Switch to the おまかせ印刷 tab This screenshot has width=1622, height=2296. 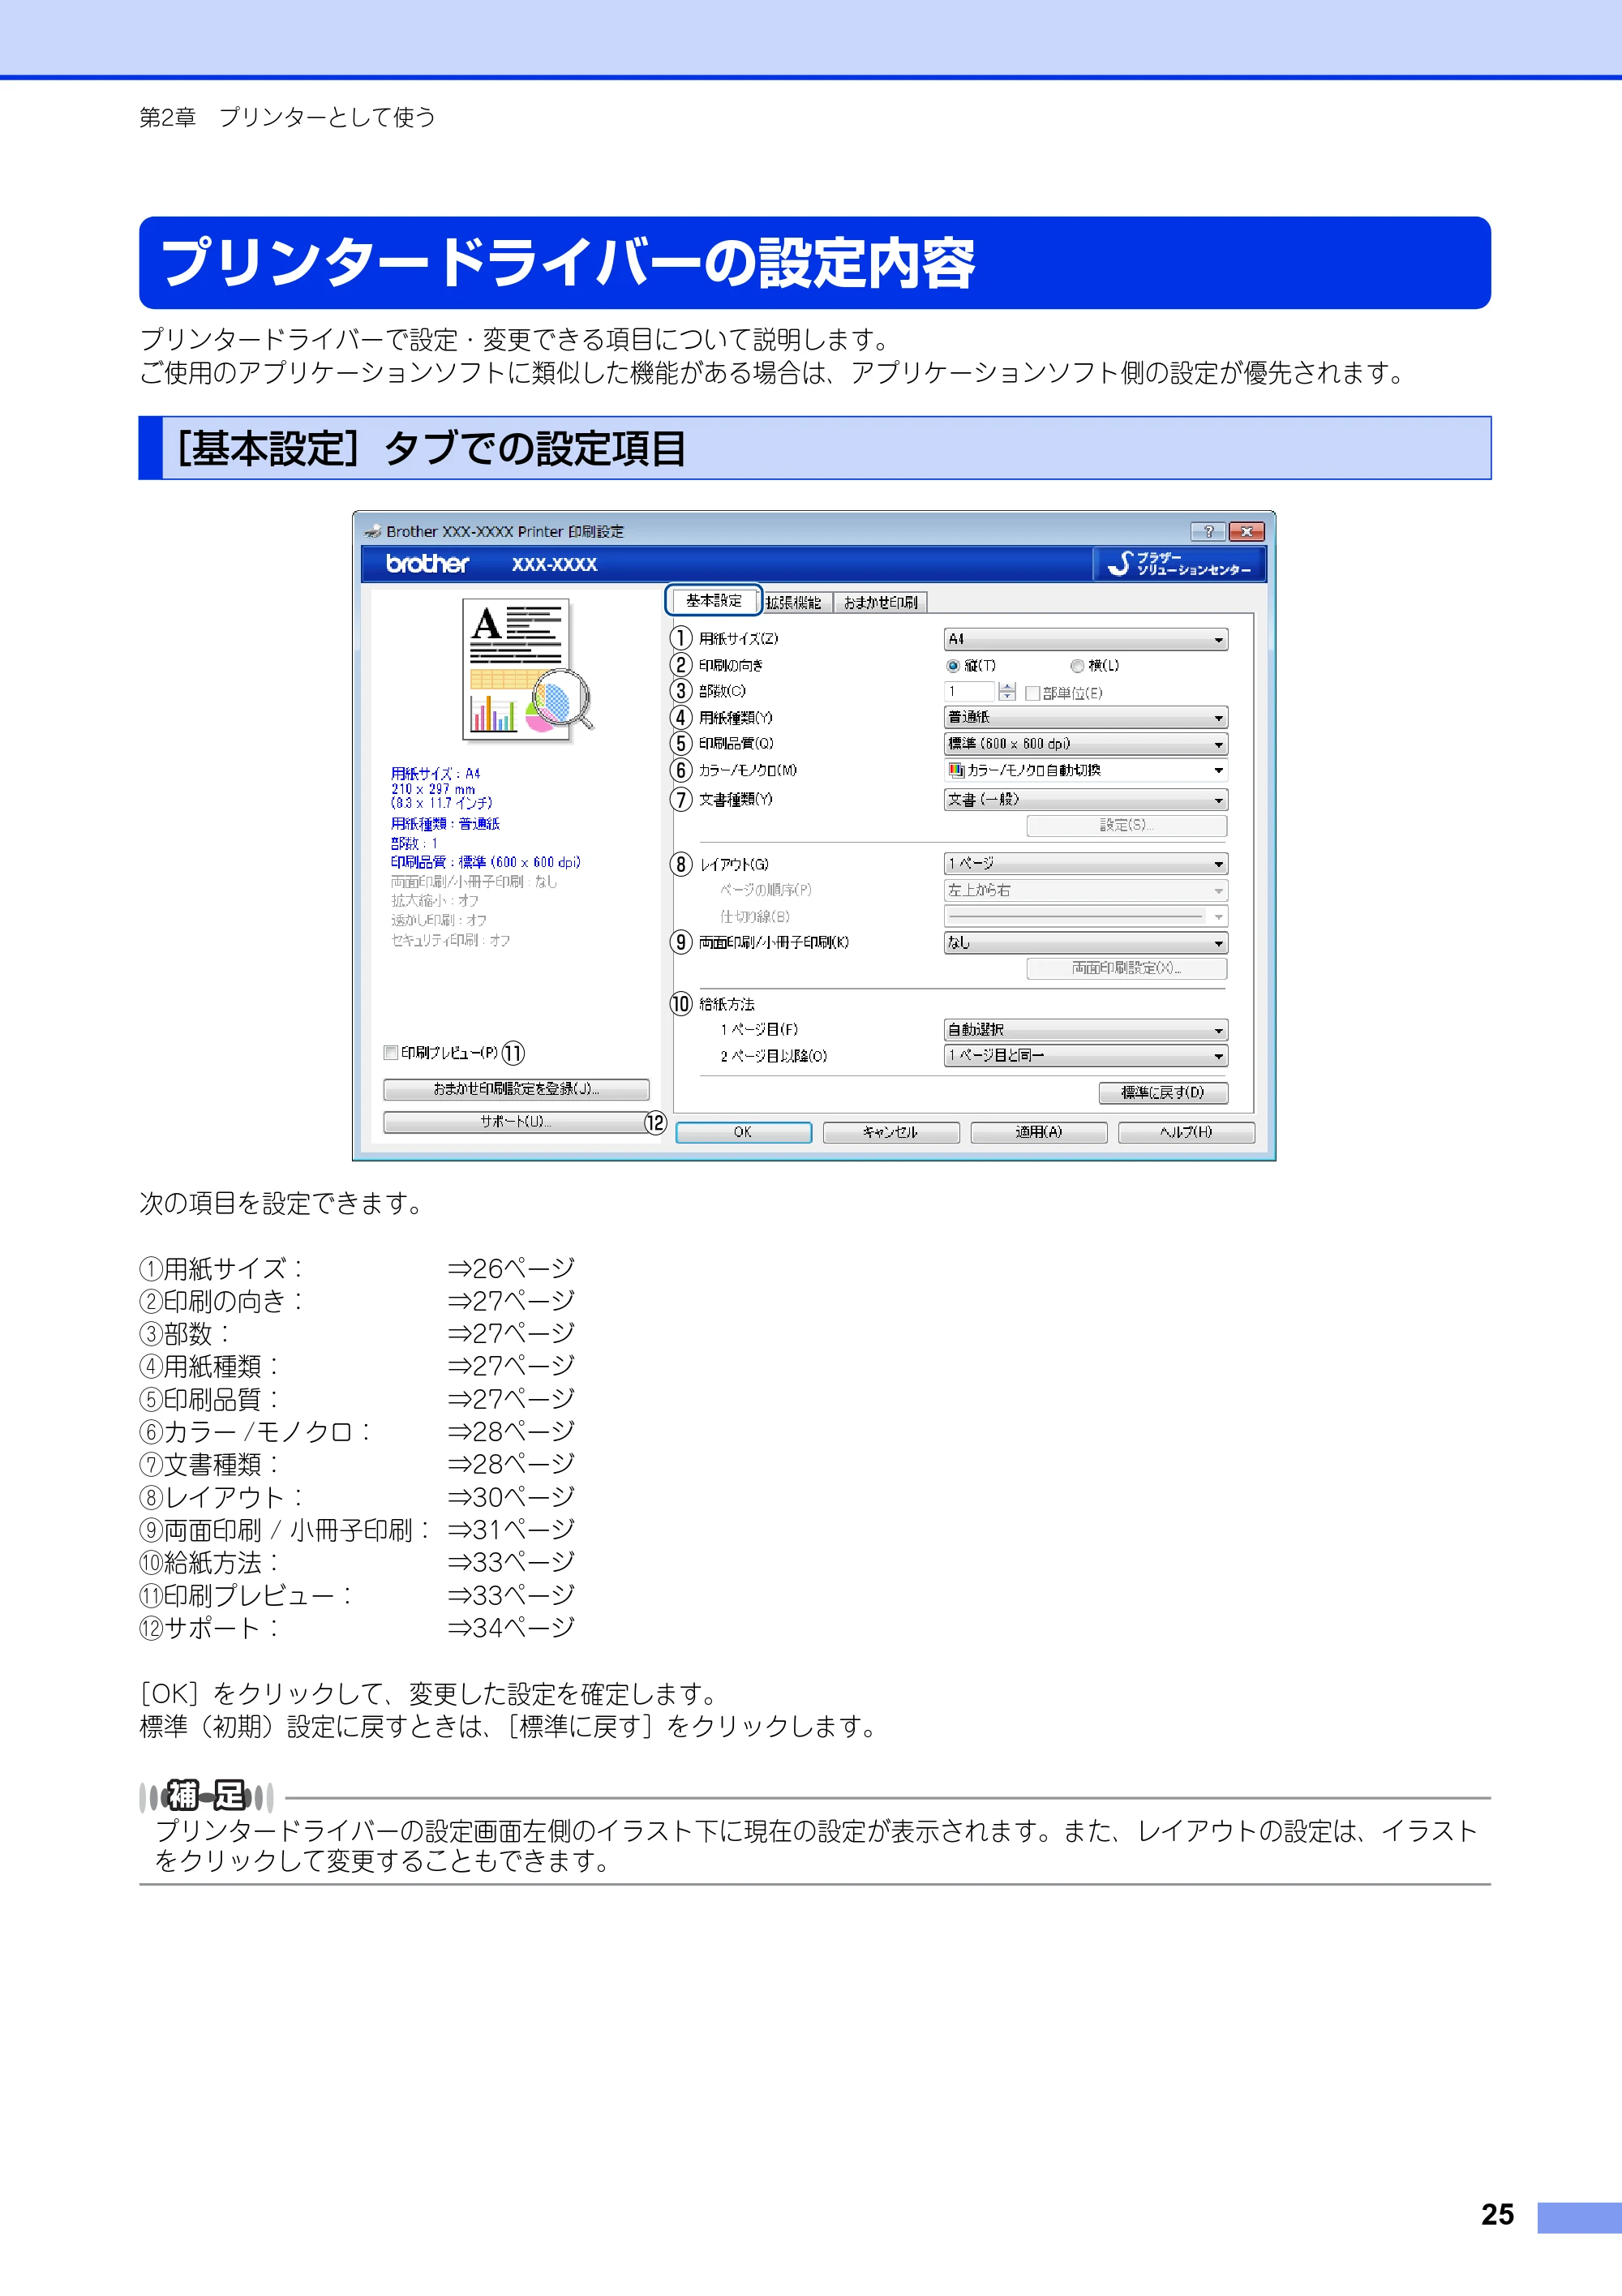pyautogui.click(x=880, y=602)
